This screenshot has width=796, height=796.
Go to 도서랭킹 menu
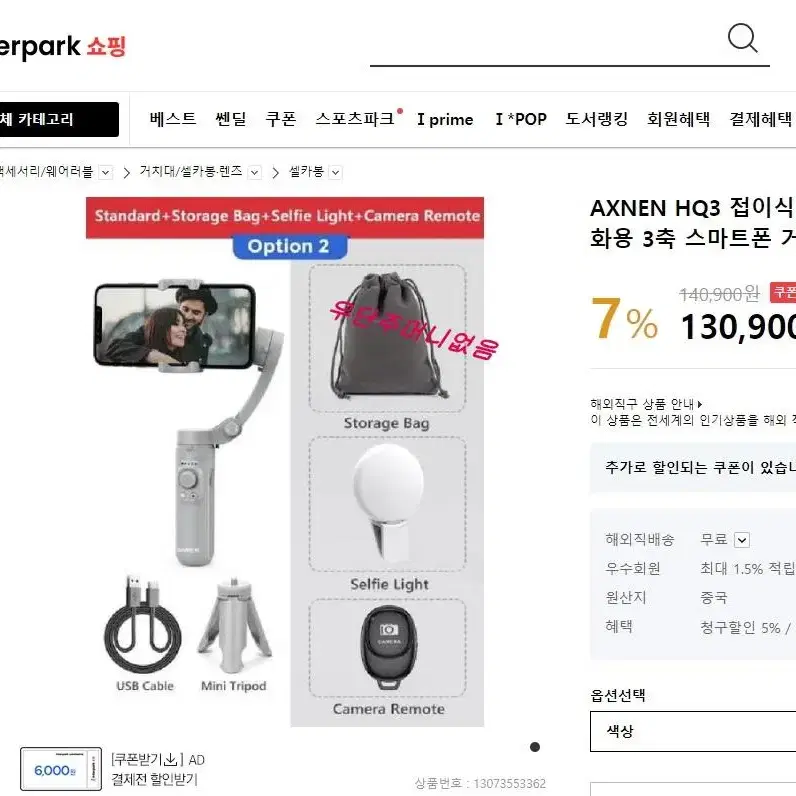click(597, 119)
